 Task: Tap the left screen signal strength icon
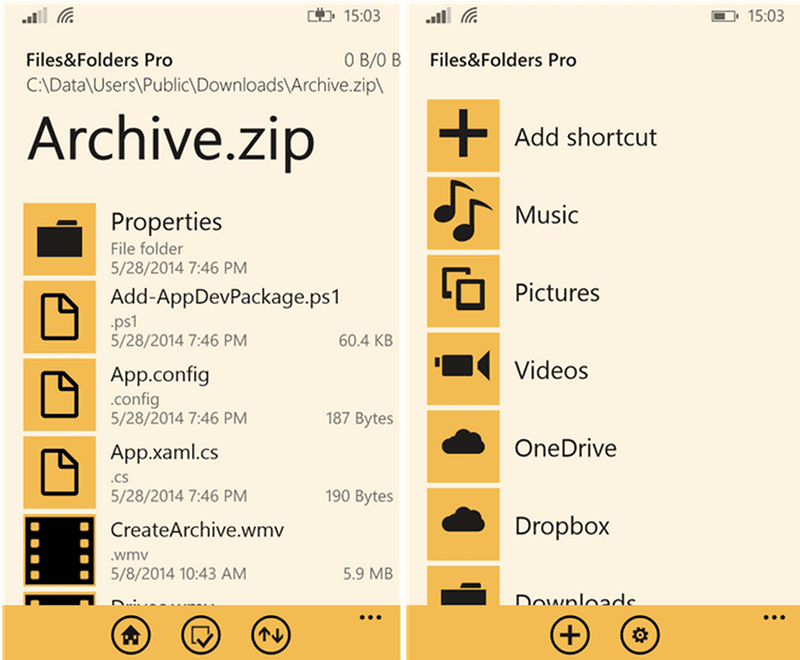click(x=34, y=16)
